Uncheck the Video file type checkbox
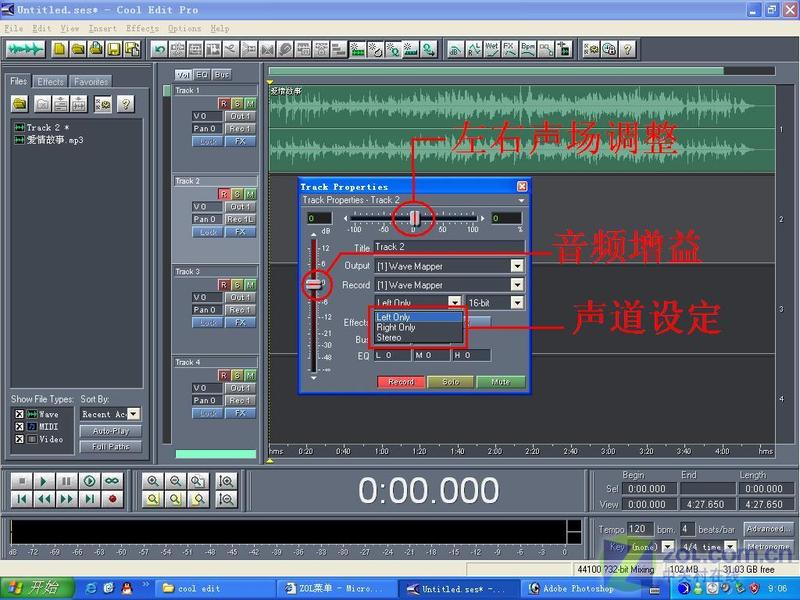Image resolution: width=800 pixels, height=600 pixels. click(19, 439)
